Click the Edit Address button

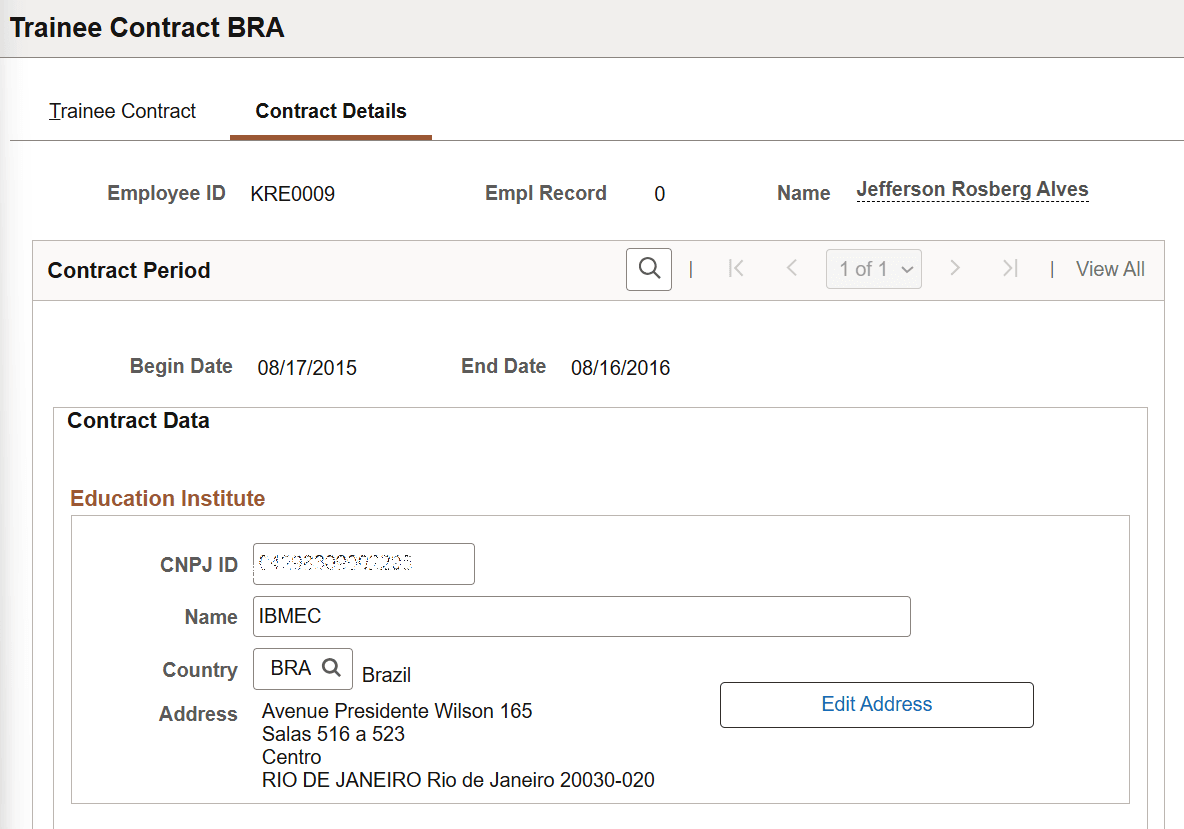click(x=875, y=704)
